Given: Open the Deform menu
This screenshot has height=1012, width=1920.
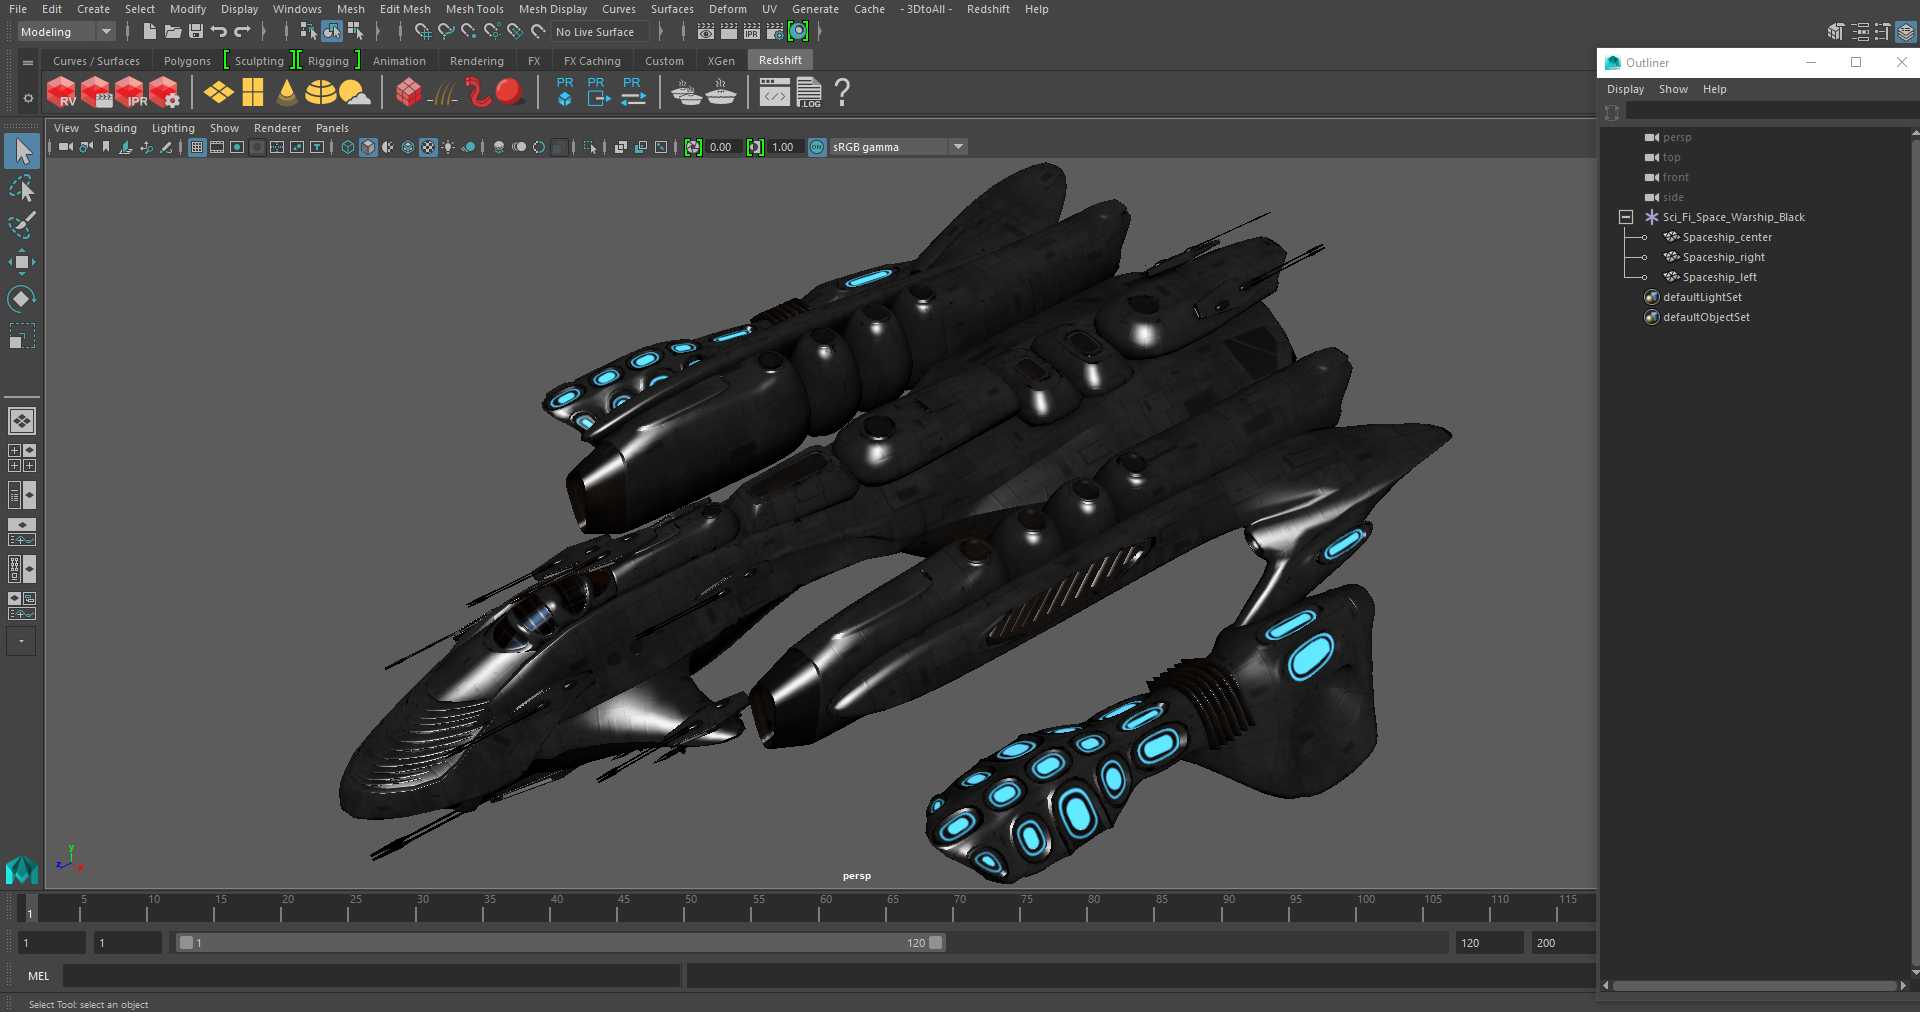Looking at the screenshot, I should (x=727, y=9).
